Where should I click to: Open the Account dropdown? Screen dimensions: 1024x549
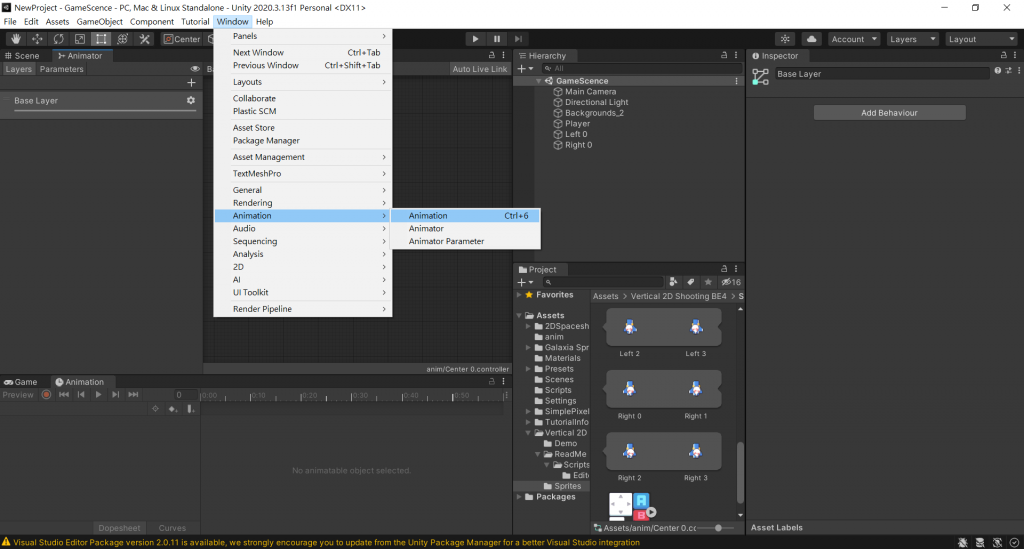pos(854,39)
